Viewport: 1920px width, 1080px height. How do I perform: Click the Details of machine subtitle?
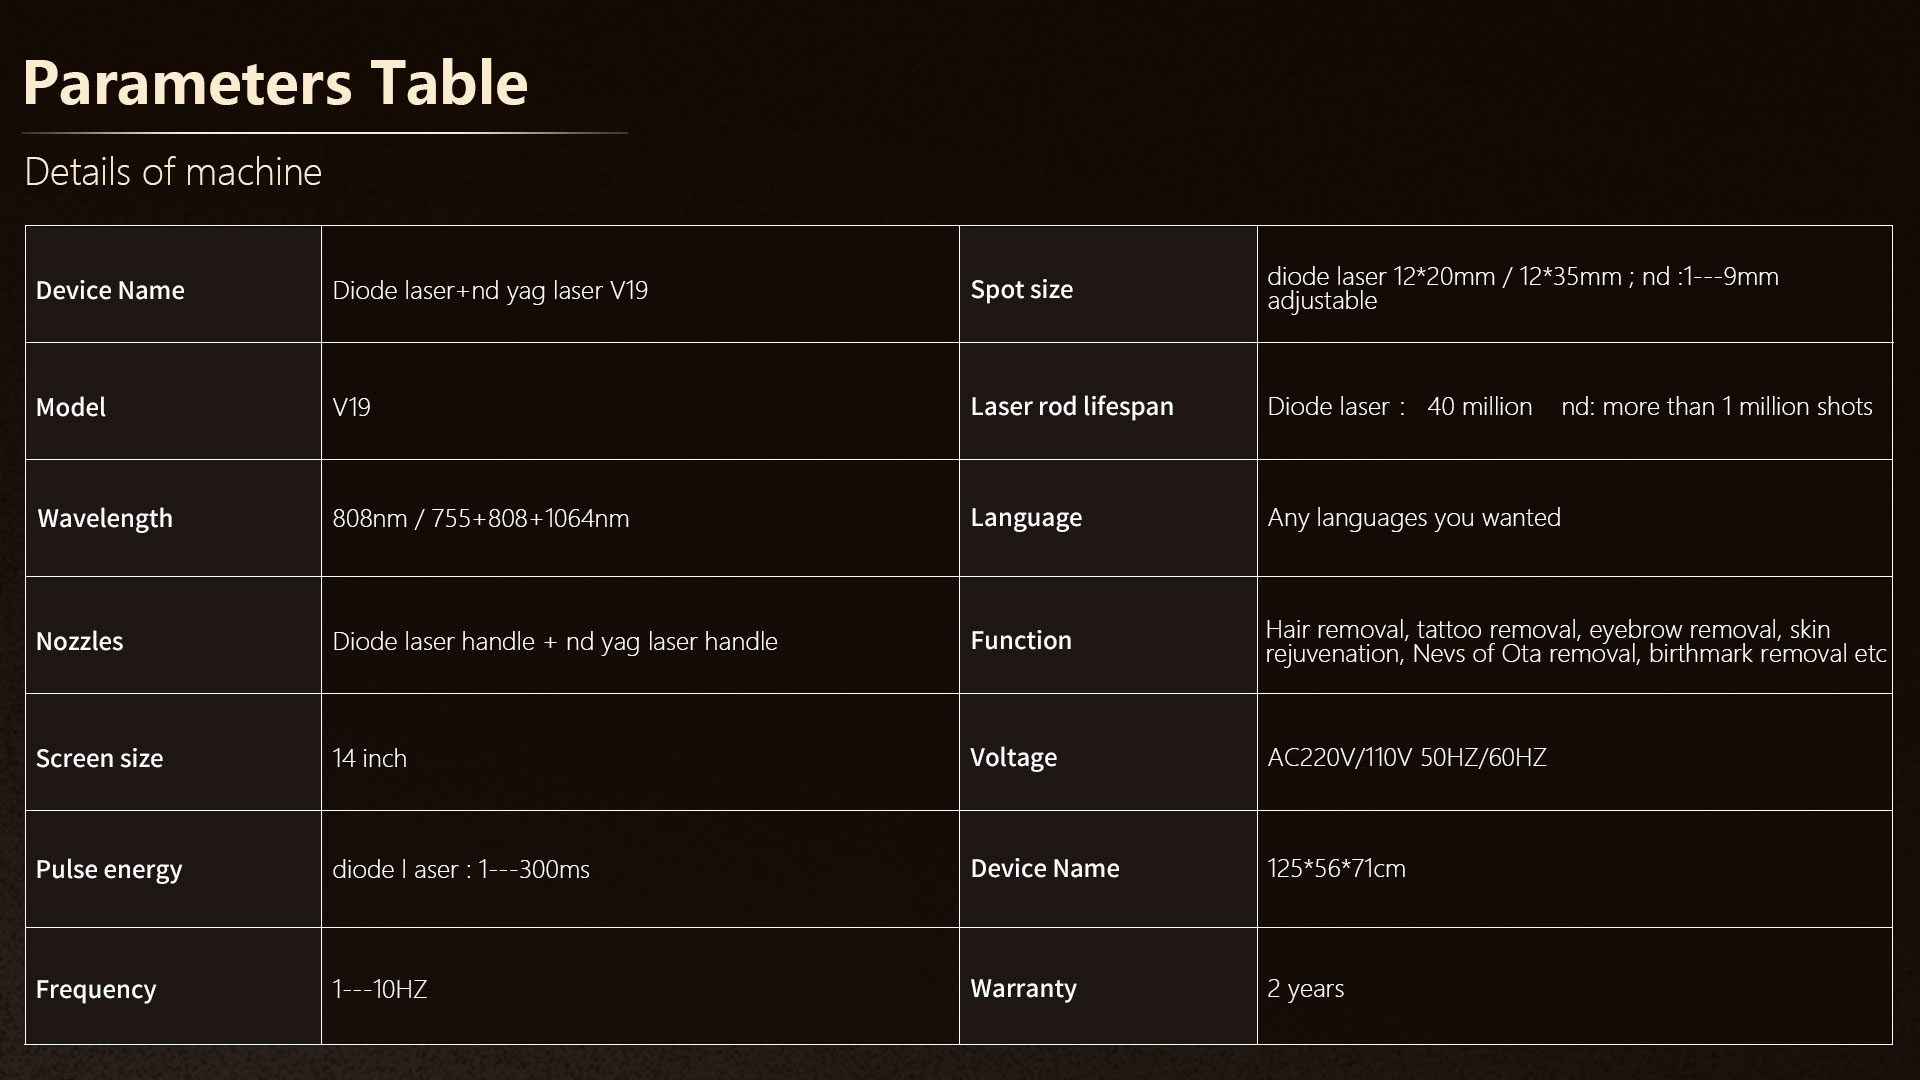[x=173, y=172]
